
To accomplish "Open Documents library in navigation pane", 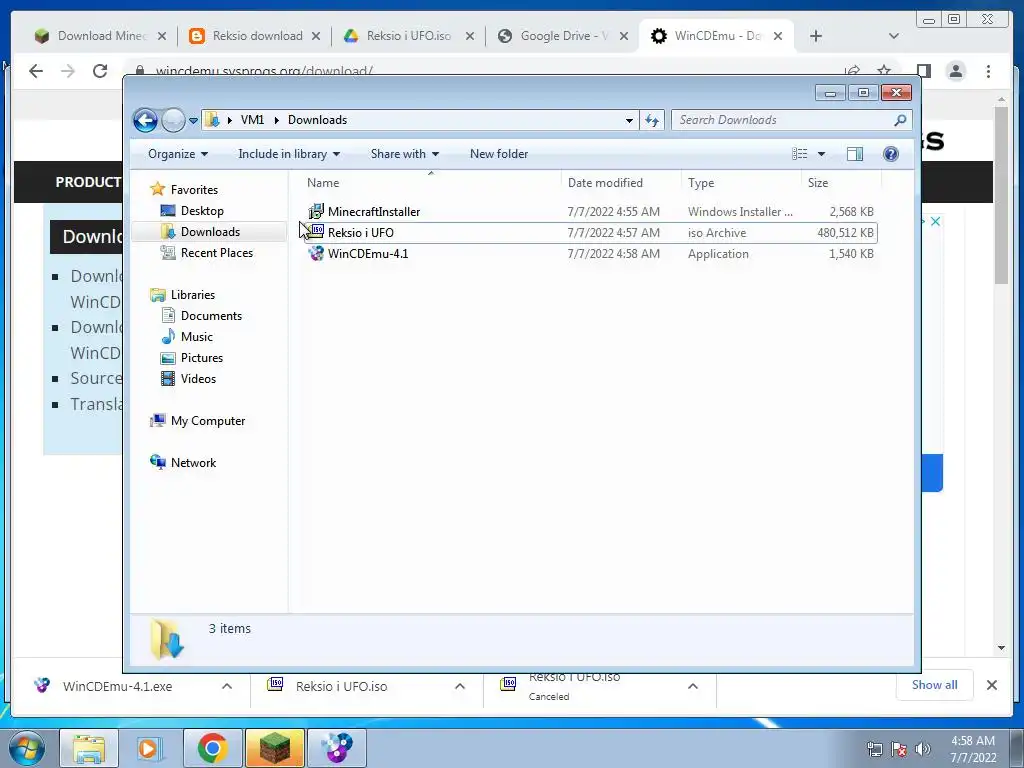I will (x=211, y=315).
